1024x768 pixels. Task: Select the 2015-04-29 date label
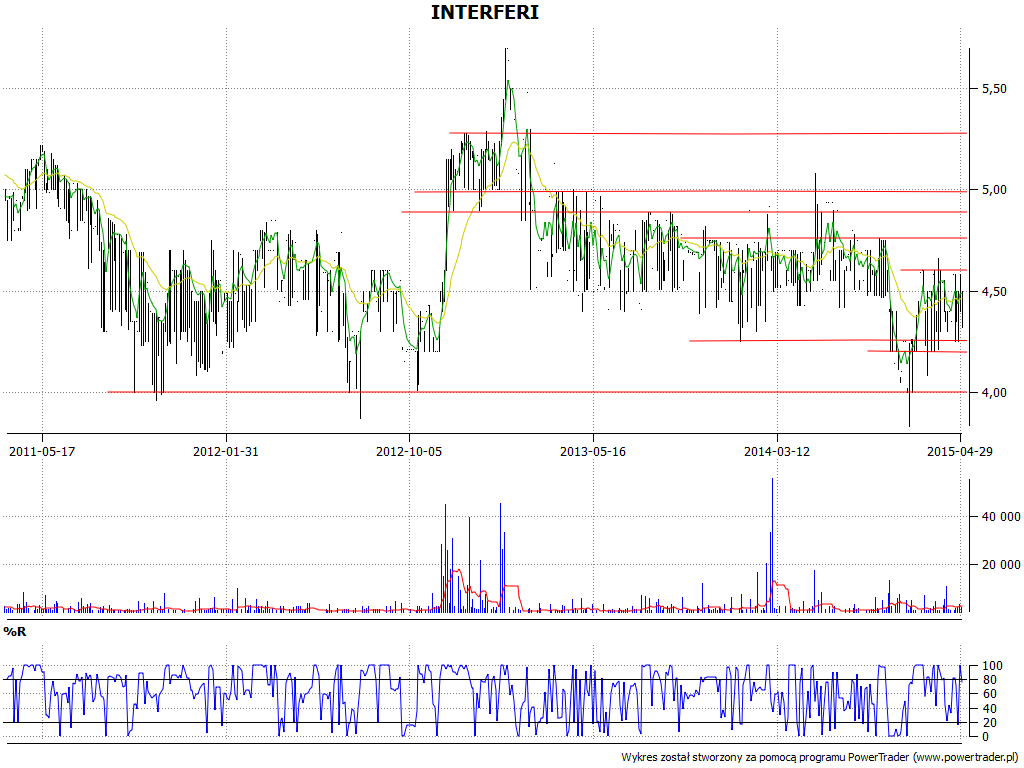pos(960,451)
